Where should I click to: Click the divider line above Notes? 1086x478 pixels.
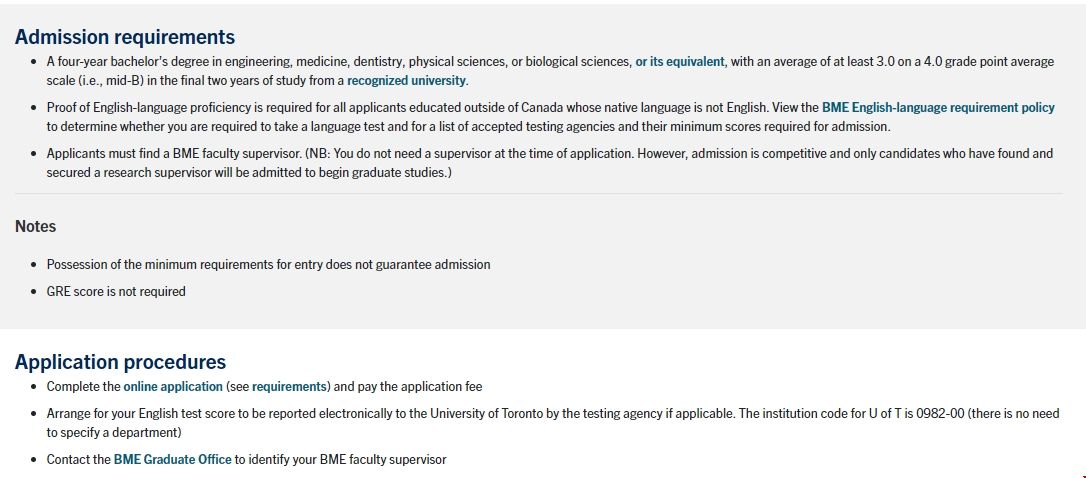[x=538, y=194]
